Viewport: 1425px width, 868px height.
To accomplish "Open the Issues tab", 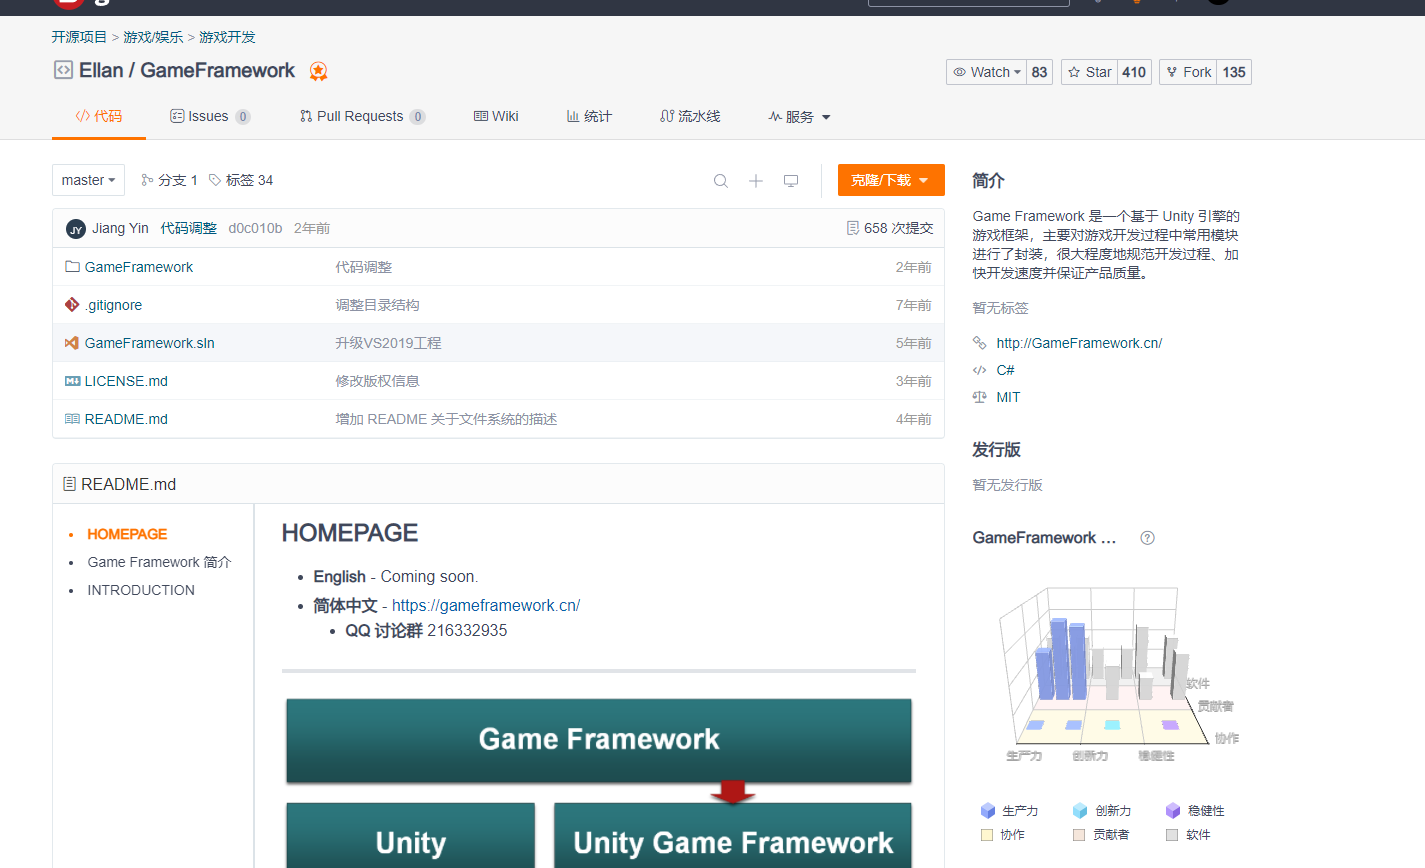I will (x=210, y=116).
